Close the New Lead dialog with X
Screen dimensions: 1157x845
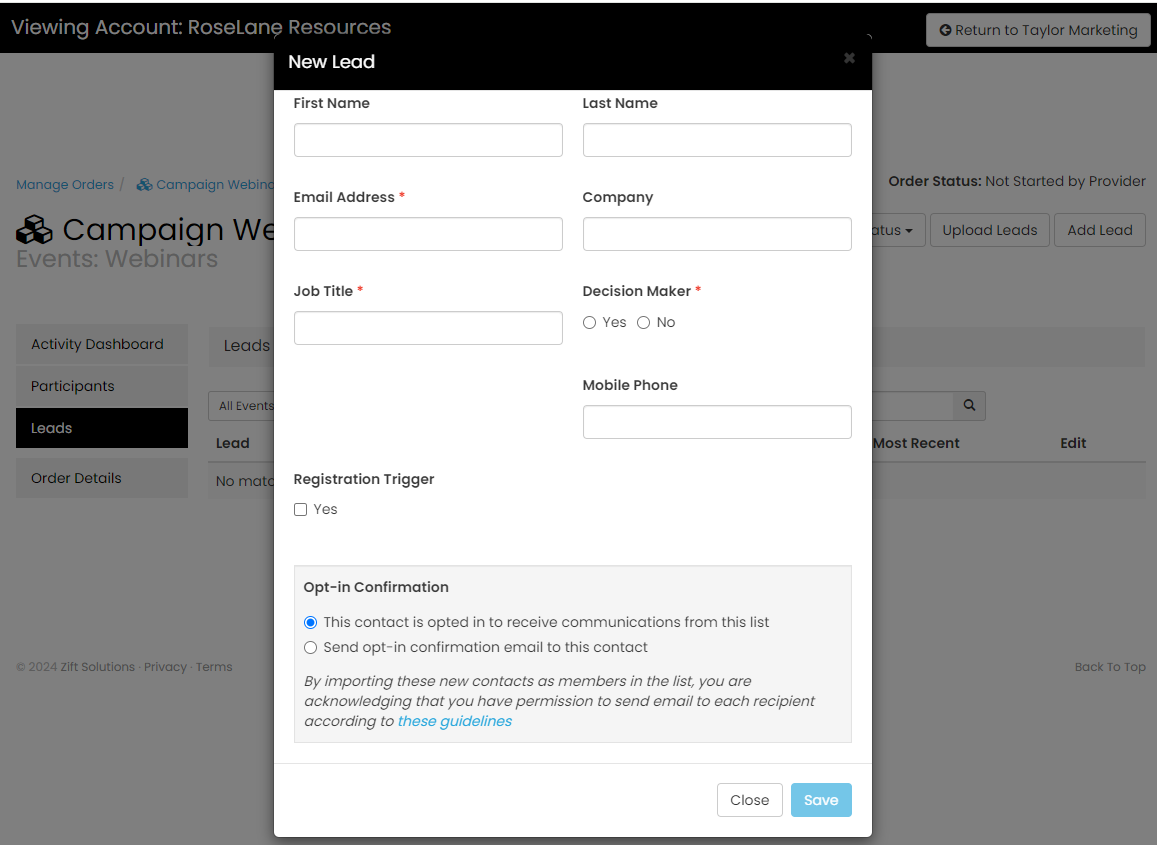(x=849, y=58)
